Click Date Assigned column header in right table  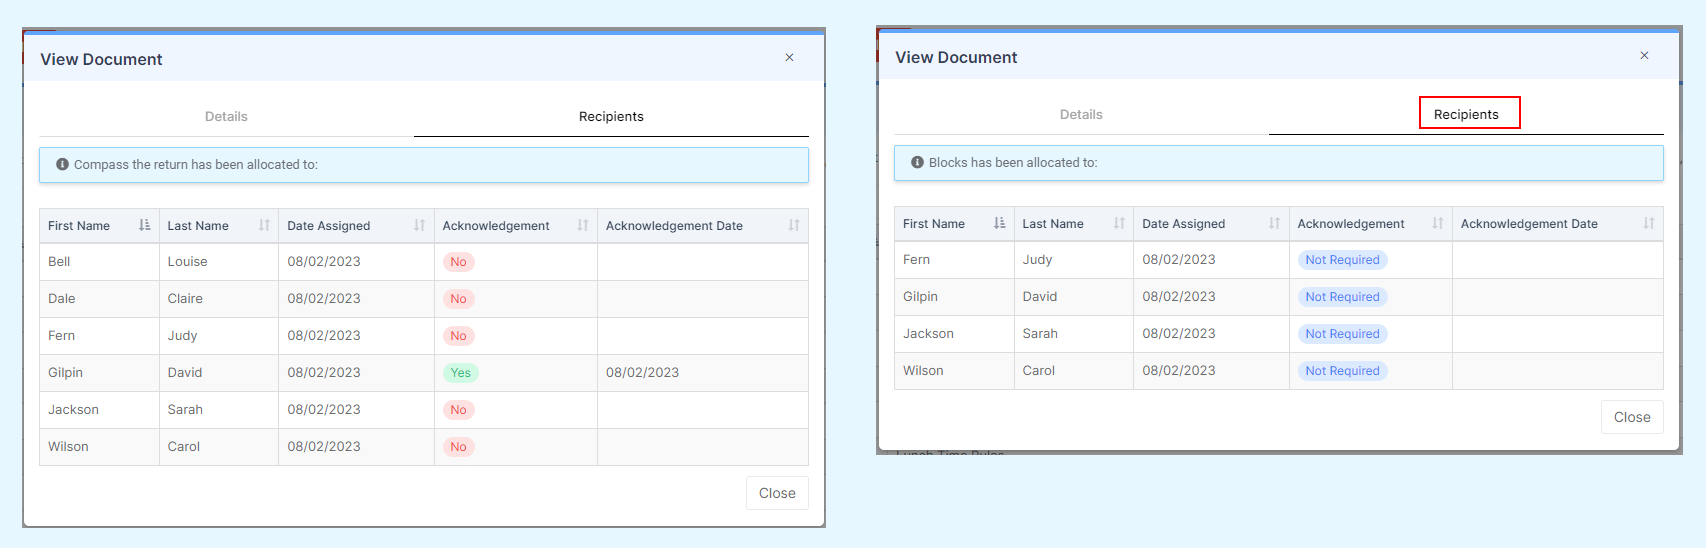pyautogui.click(x=1211, y=224)
